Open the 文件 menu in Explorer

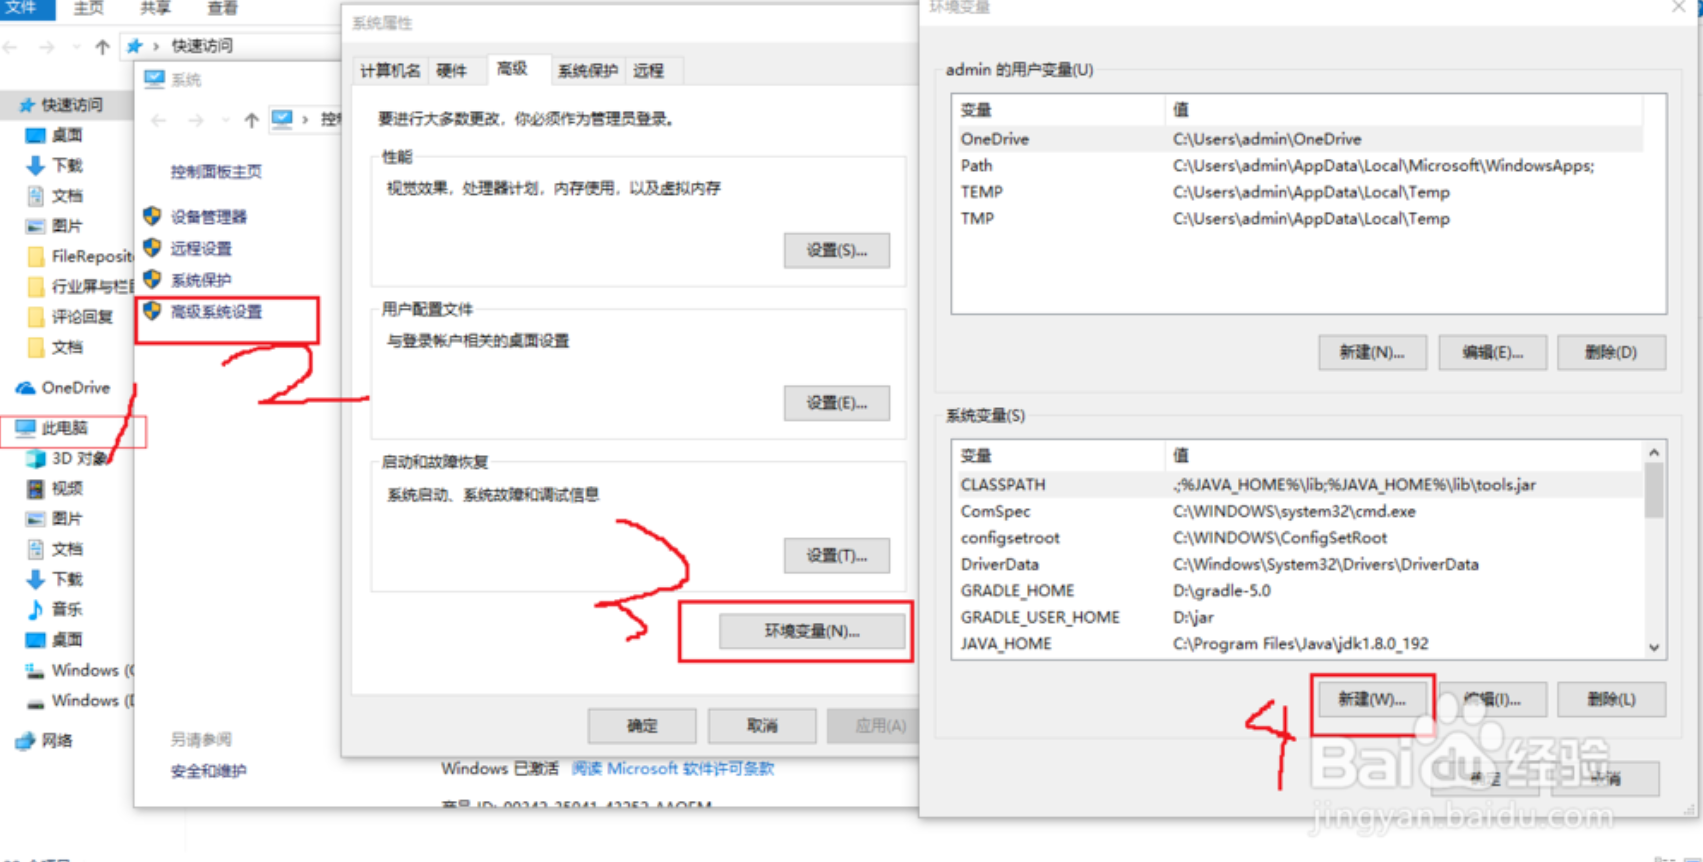[20, 8]
